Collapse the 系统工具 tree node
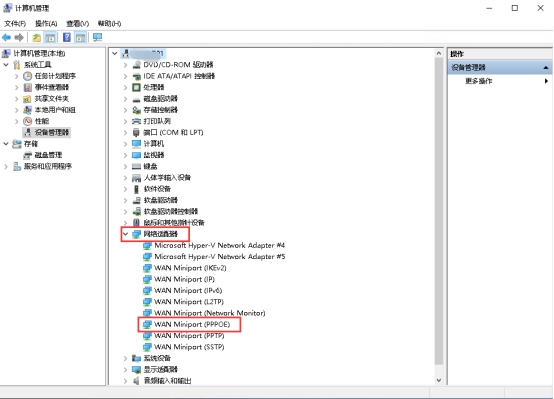The height and width of the screenshot is (399, 554). 6,65
